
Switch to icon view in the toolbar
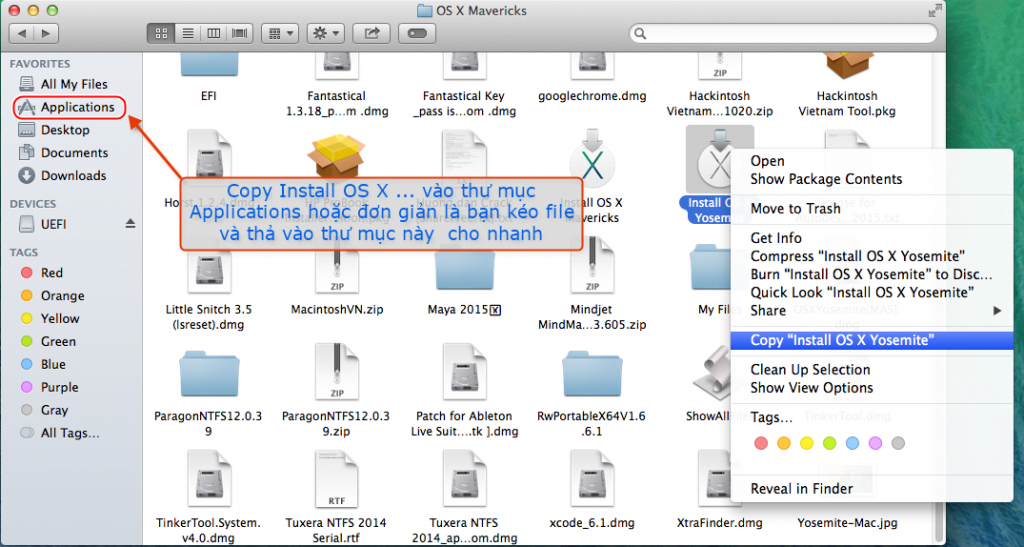[x=161, y=33]
